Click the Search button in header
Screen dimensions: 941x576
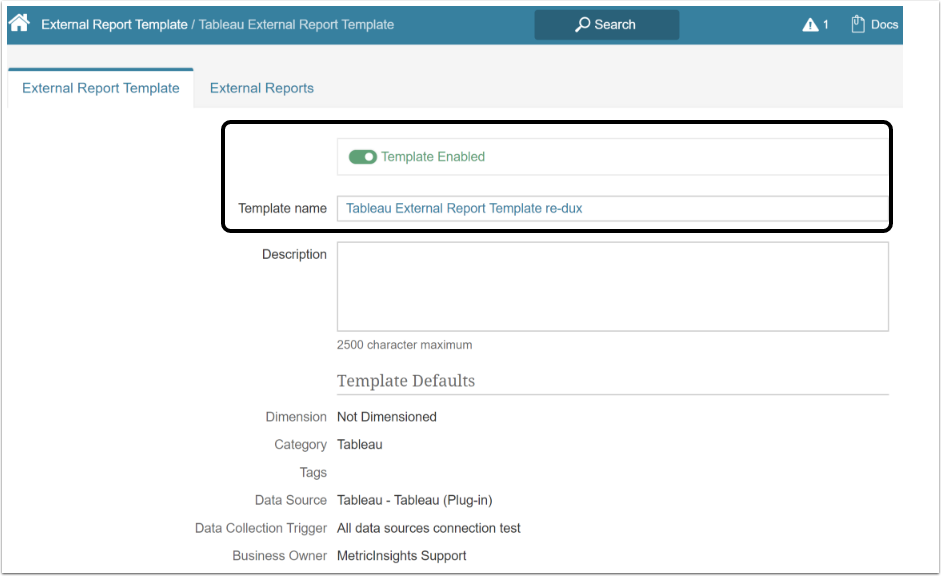tap(607, 25)
